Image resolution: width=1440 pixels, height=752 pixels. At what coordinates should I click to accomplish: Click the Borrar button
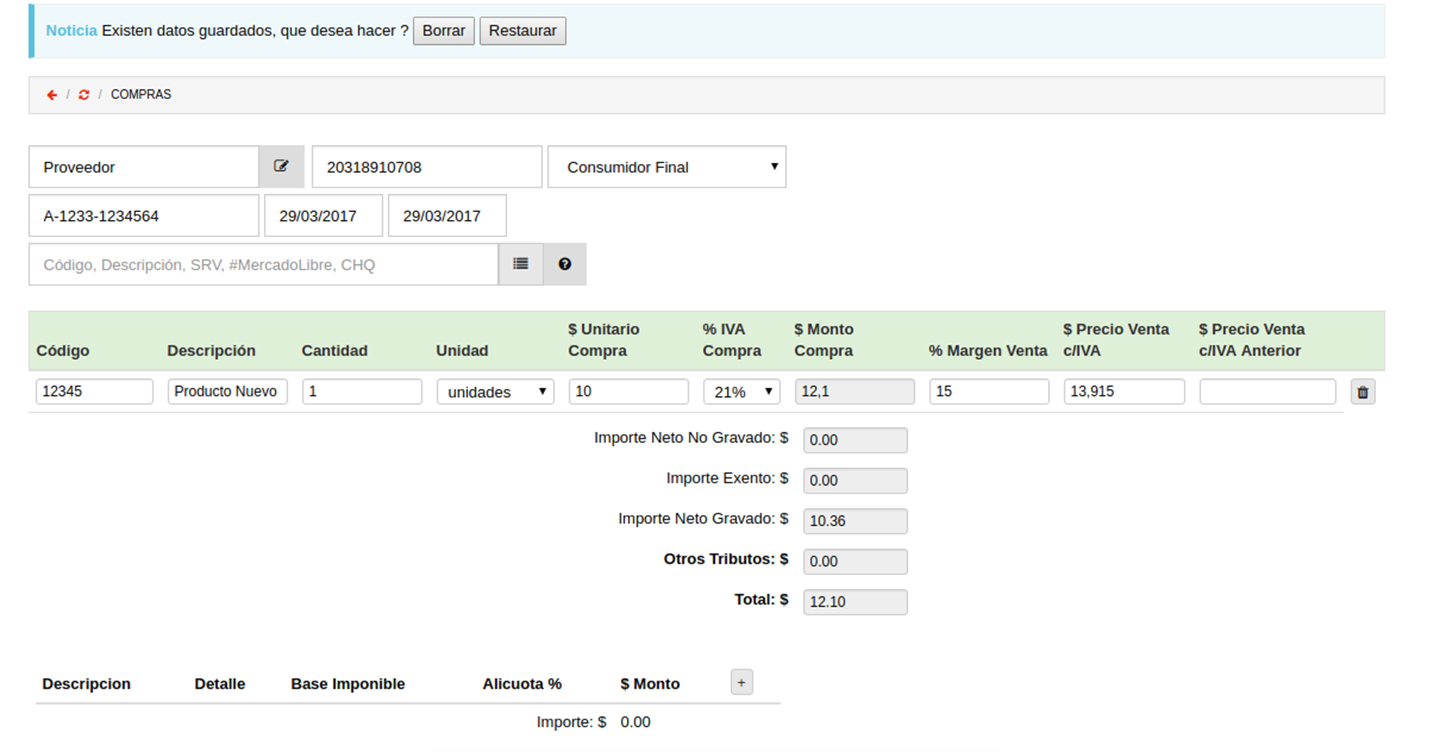(x=444, y=31)
